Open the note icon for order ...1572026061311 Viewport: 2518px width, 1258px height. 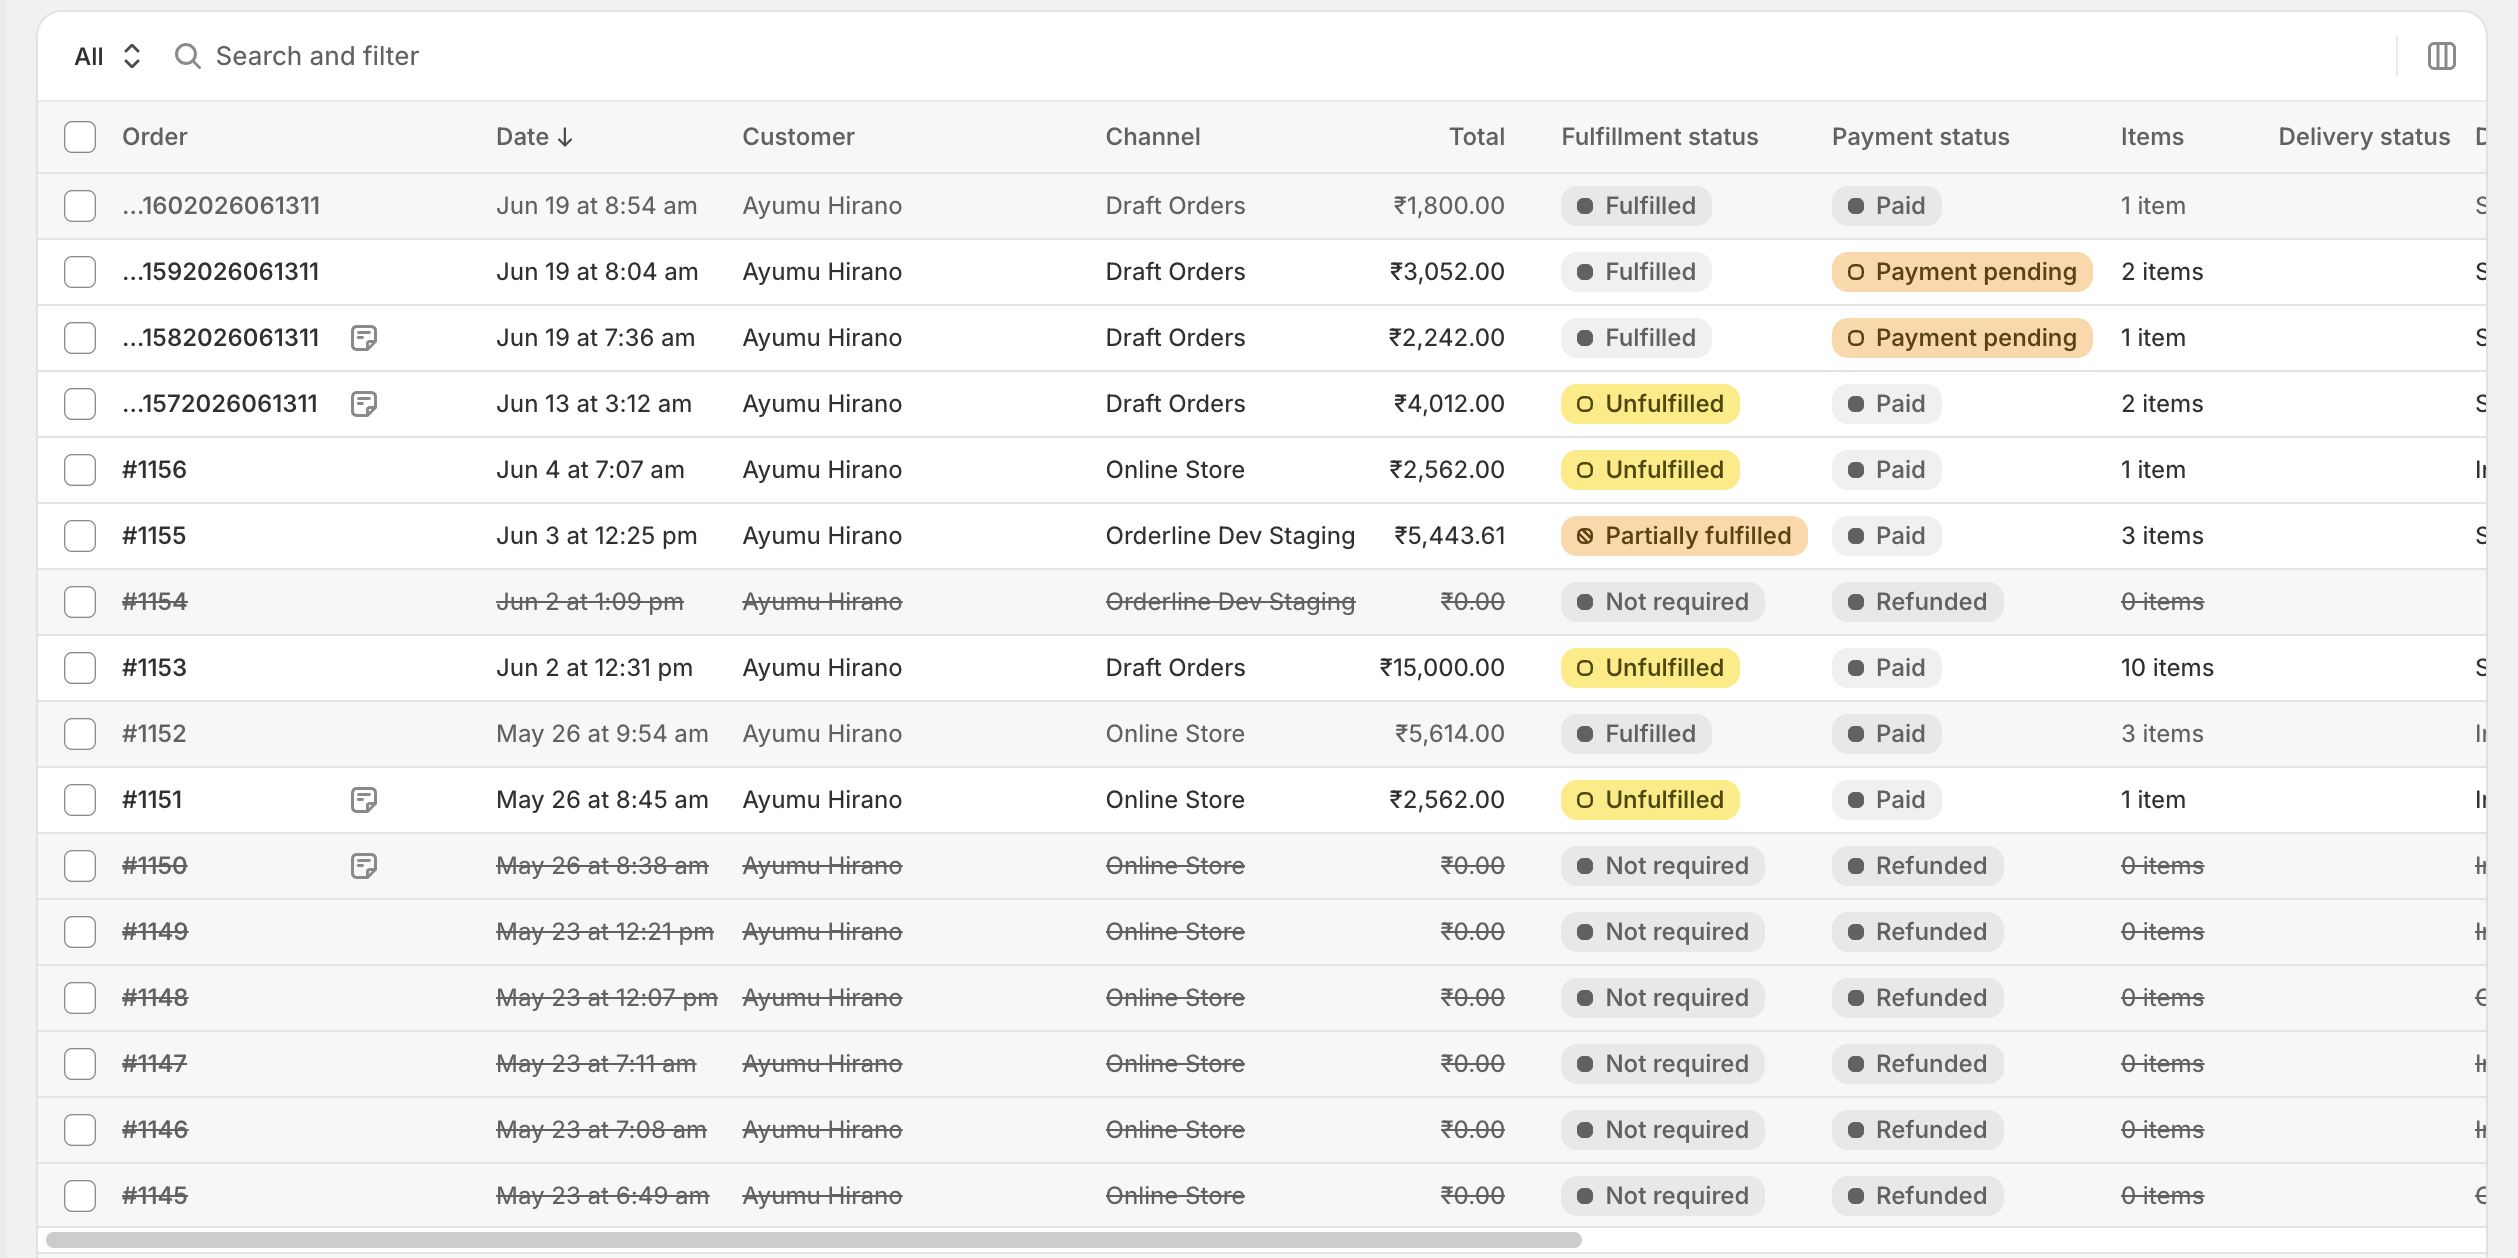coord(364,404)
